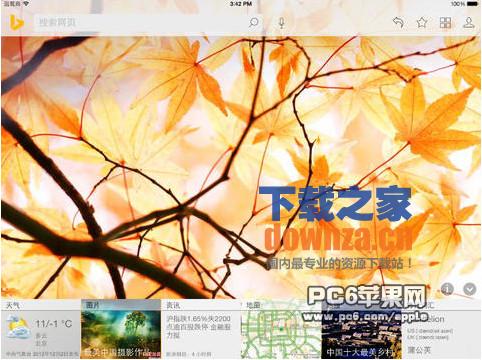Open the 地图 map tile

tap(281, 329)
